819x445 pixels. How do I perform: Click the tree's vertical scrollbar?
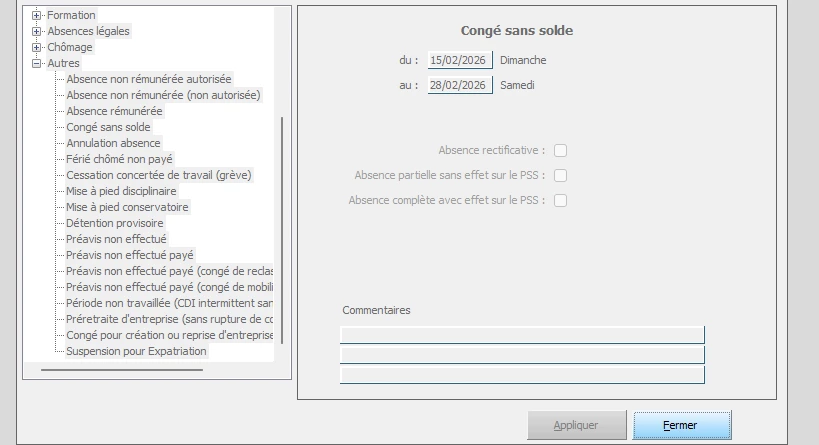pos(283,230)
